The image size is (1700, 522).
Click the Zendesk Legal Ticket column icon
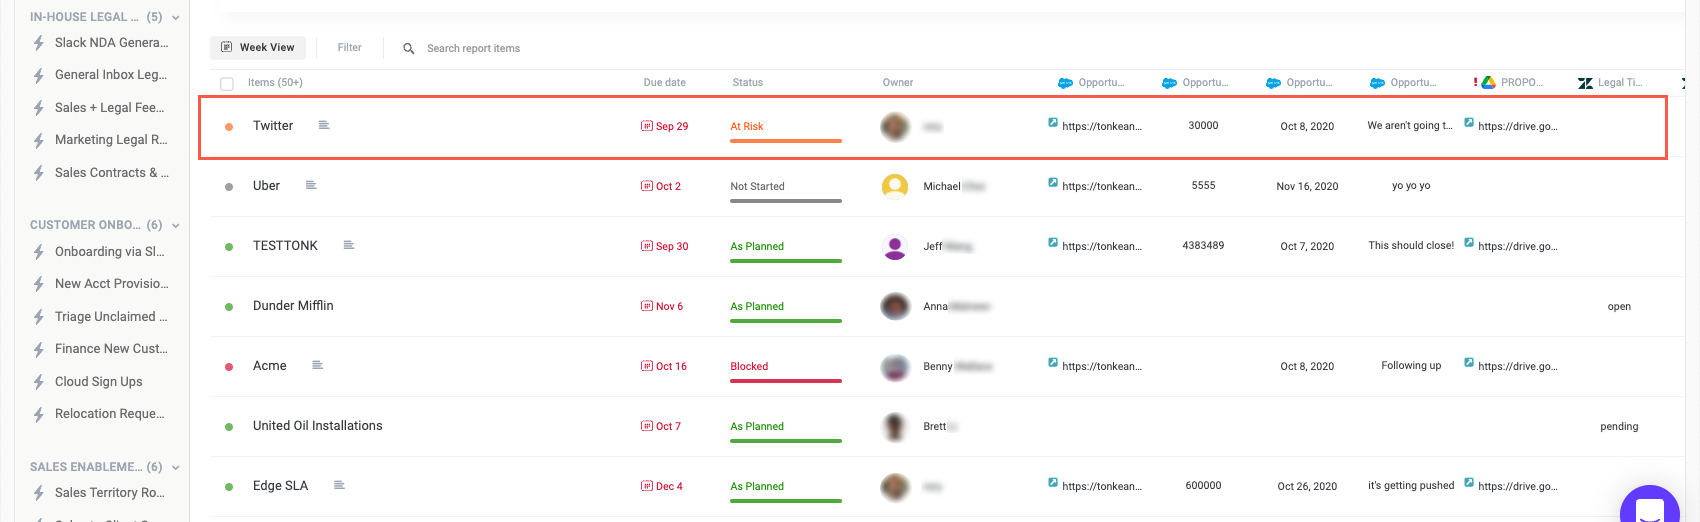click(1585, 83)
